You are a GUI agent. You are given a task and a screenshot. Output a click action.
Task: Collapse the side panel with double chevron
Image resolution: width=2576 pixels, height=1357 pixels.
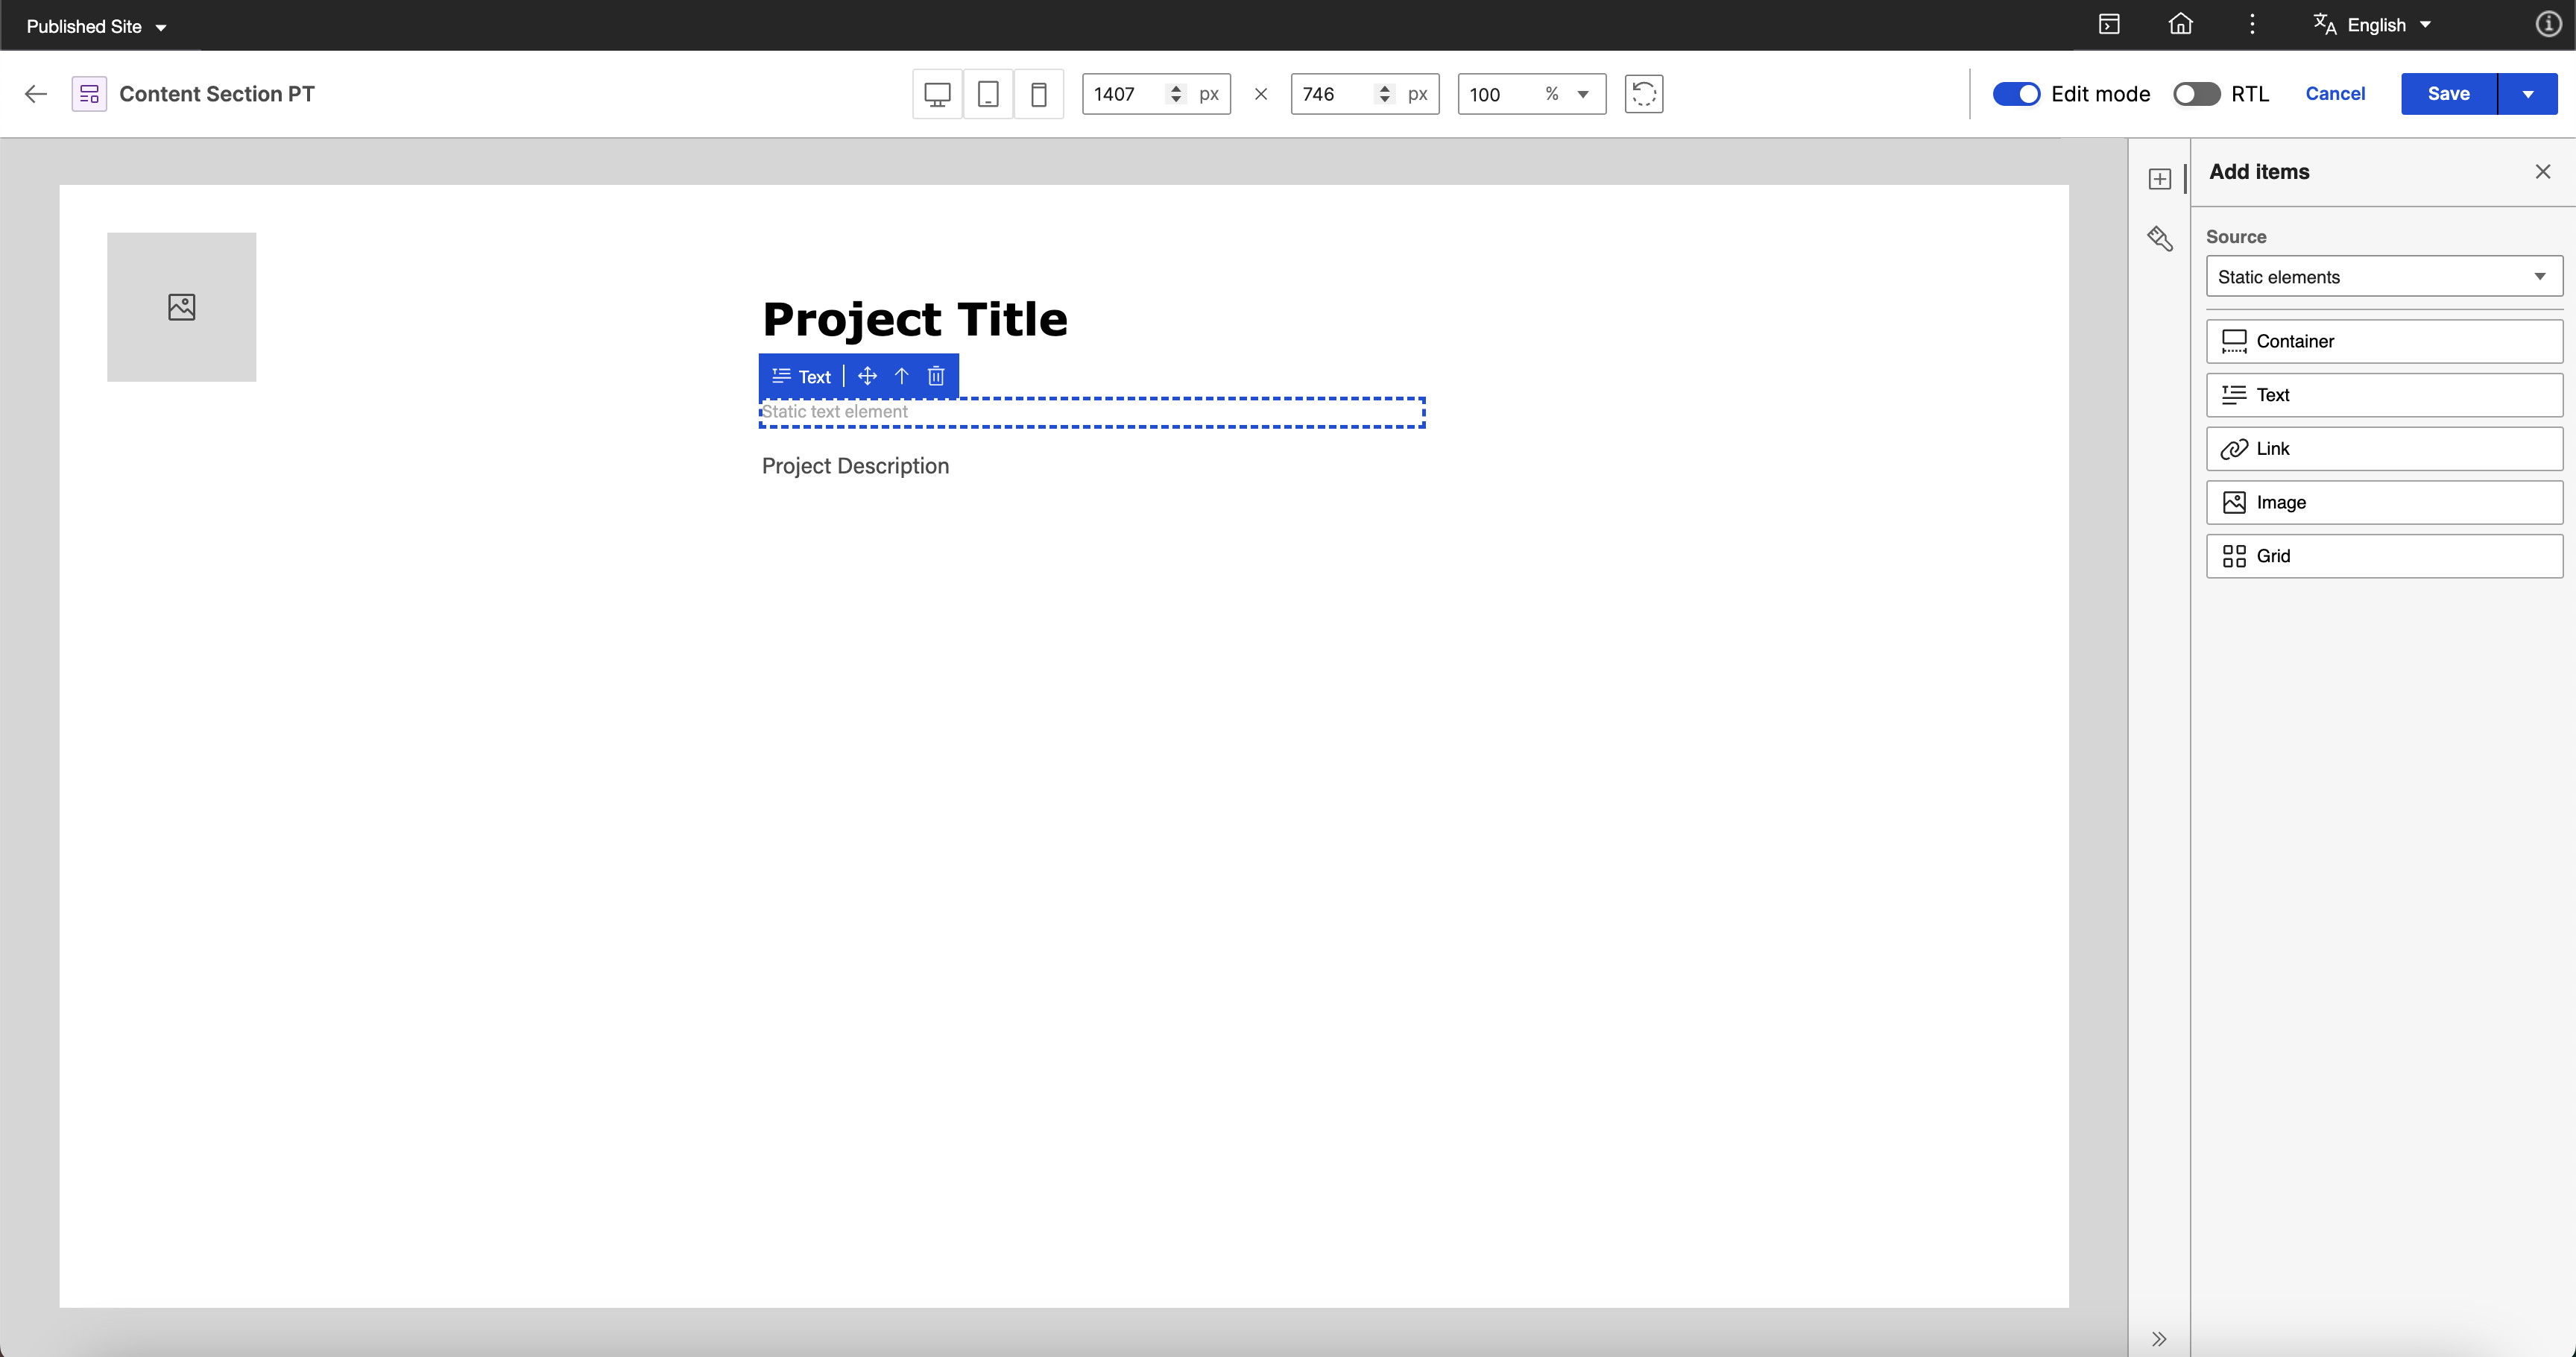tap(2159, 1338)
